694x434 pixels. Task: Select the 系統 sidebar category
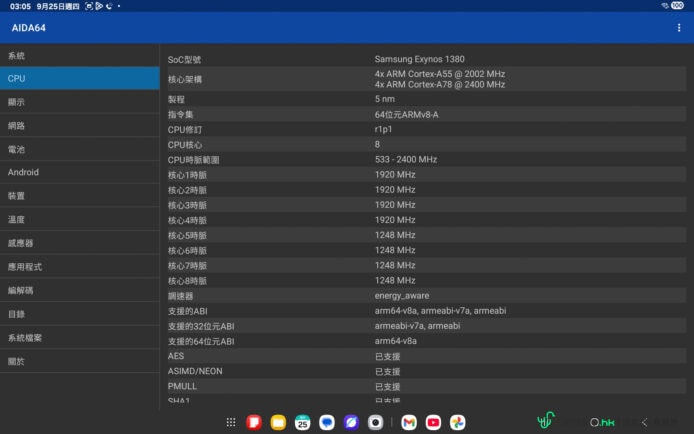[80, 55]
